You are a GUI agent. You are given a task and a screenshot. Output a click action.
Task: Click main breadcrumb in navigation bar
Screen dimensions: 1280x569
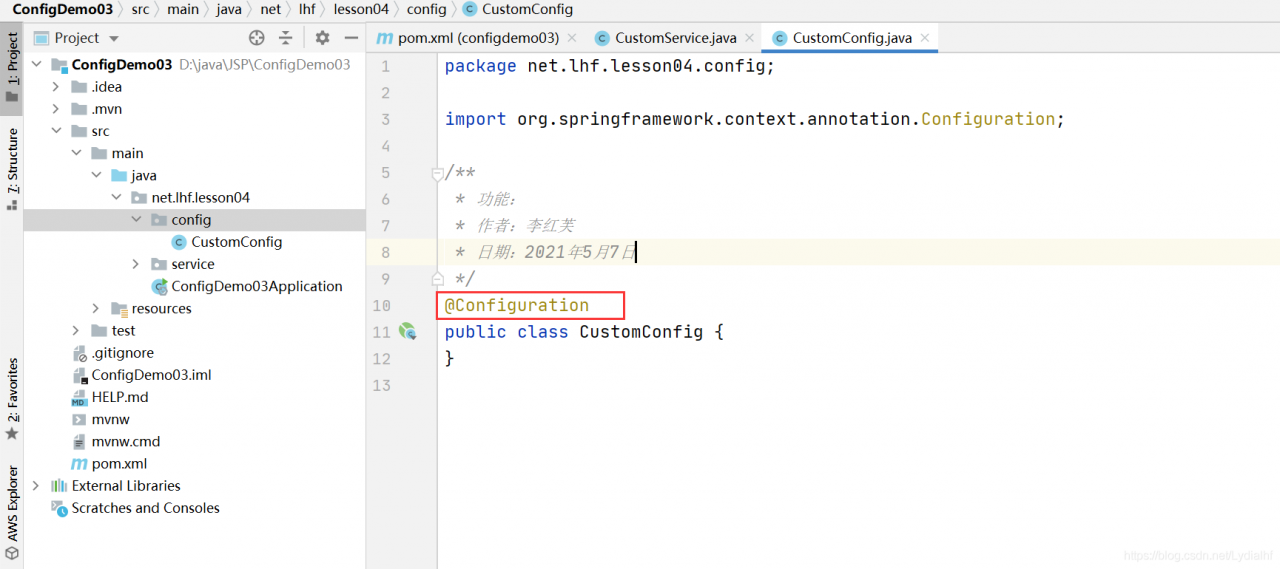(x=183, y=10)
